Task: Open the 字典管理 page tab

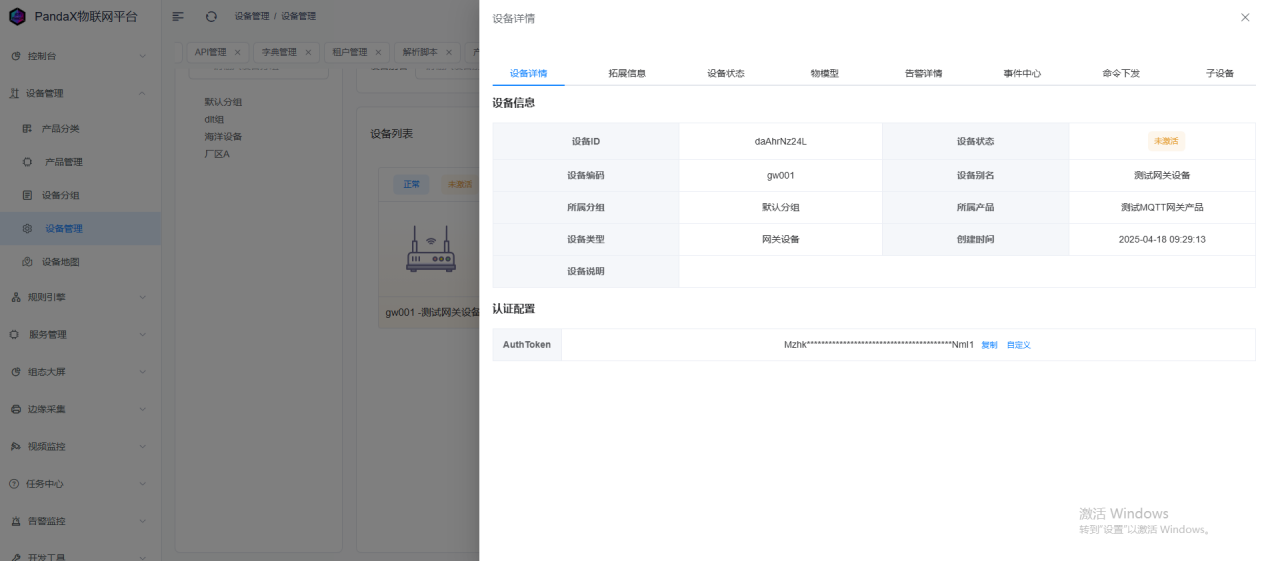Action: tap(279, 52)
